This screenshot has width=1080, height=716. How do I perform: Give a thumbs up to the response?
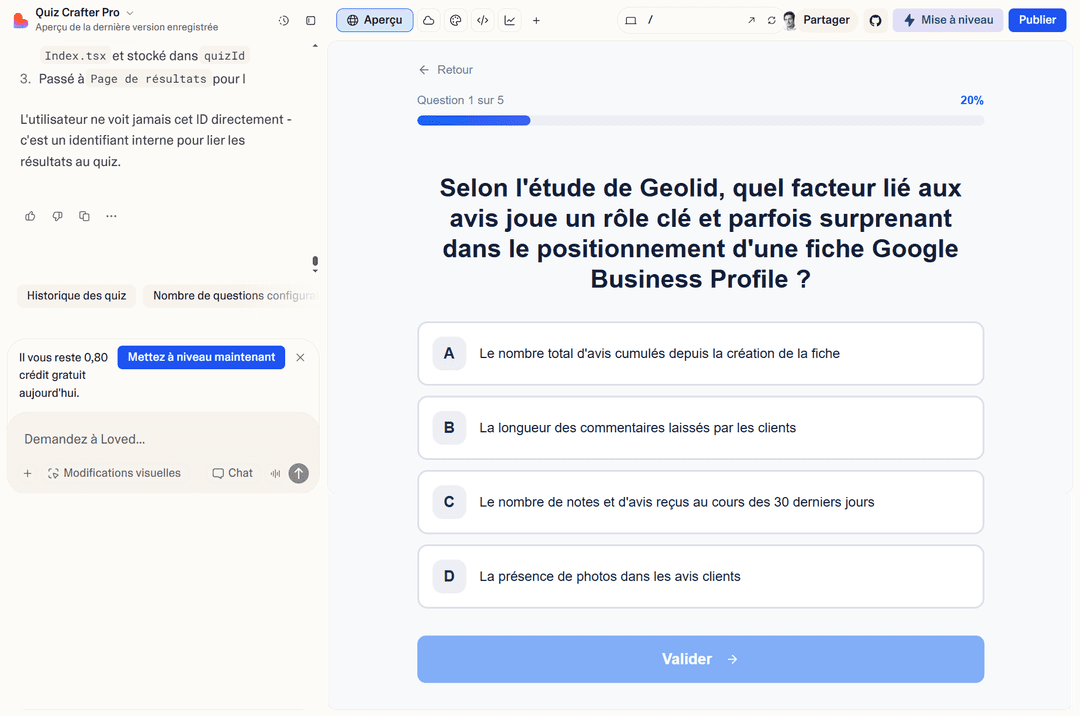tap(30, 216)
